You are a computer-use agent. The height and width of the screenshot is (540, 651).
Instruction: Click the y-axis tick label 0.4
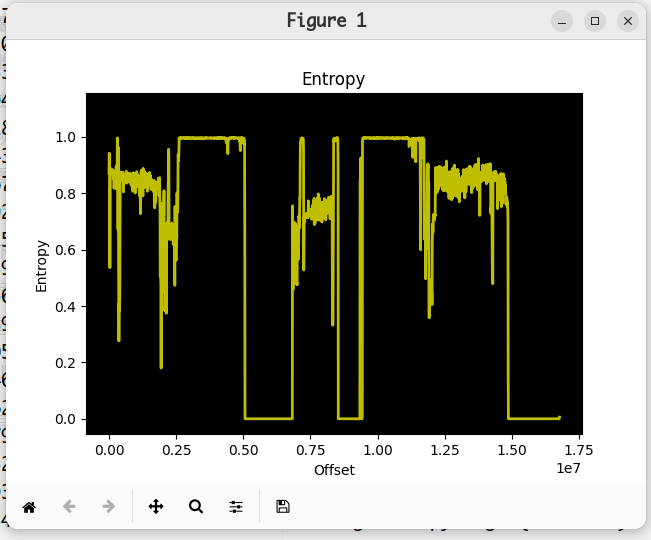pos(65,307)
